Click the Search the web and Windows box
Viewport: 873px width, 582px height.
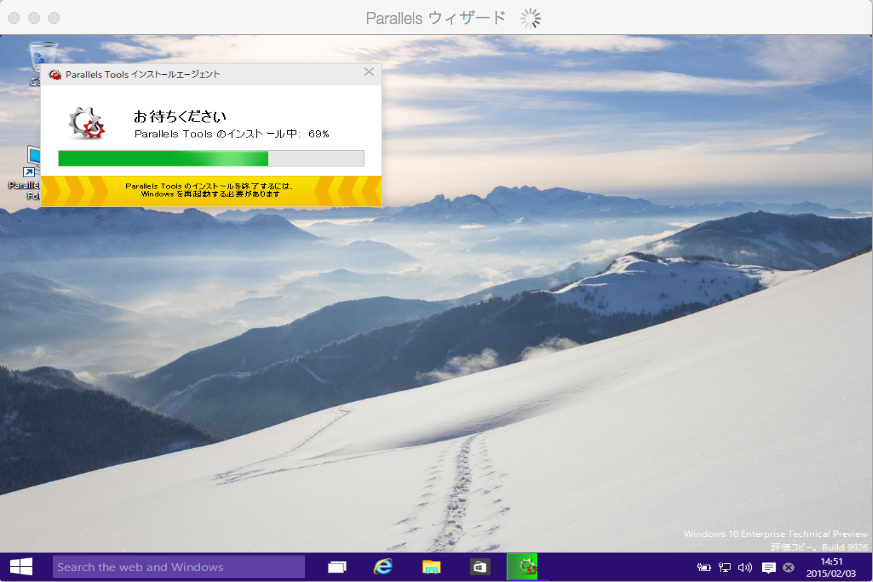[x=178, y=567]
